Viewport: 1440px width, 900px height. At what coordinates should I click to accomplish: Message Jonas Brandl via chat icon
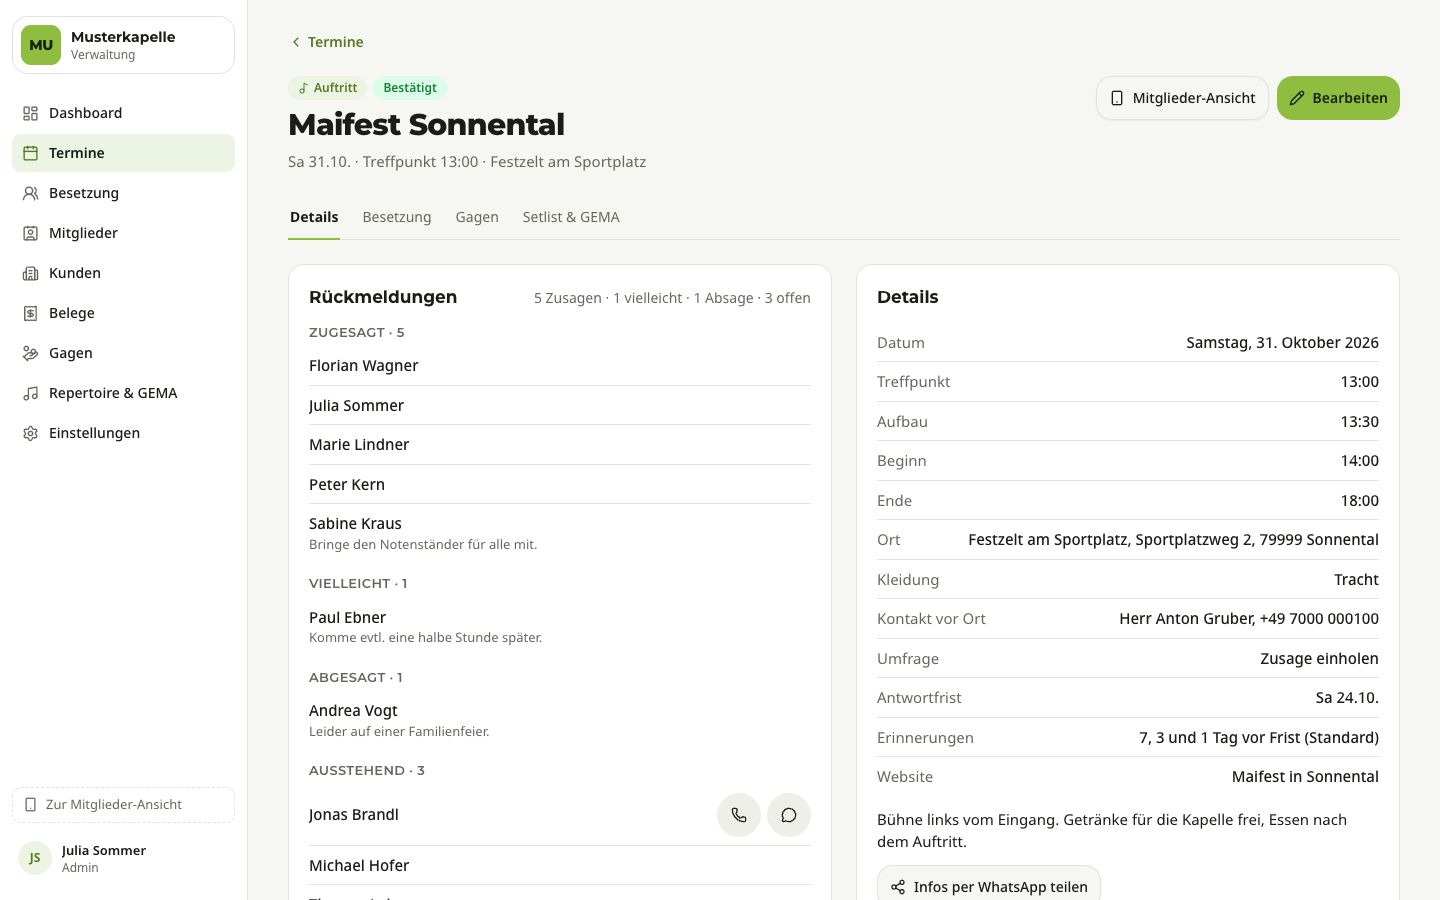click(x=789, y=815)
